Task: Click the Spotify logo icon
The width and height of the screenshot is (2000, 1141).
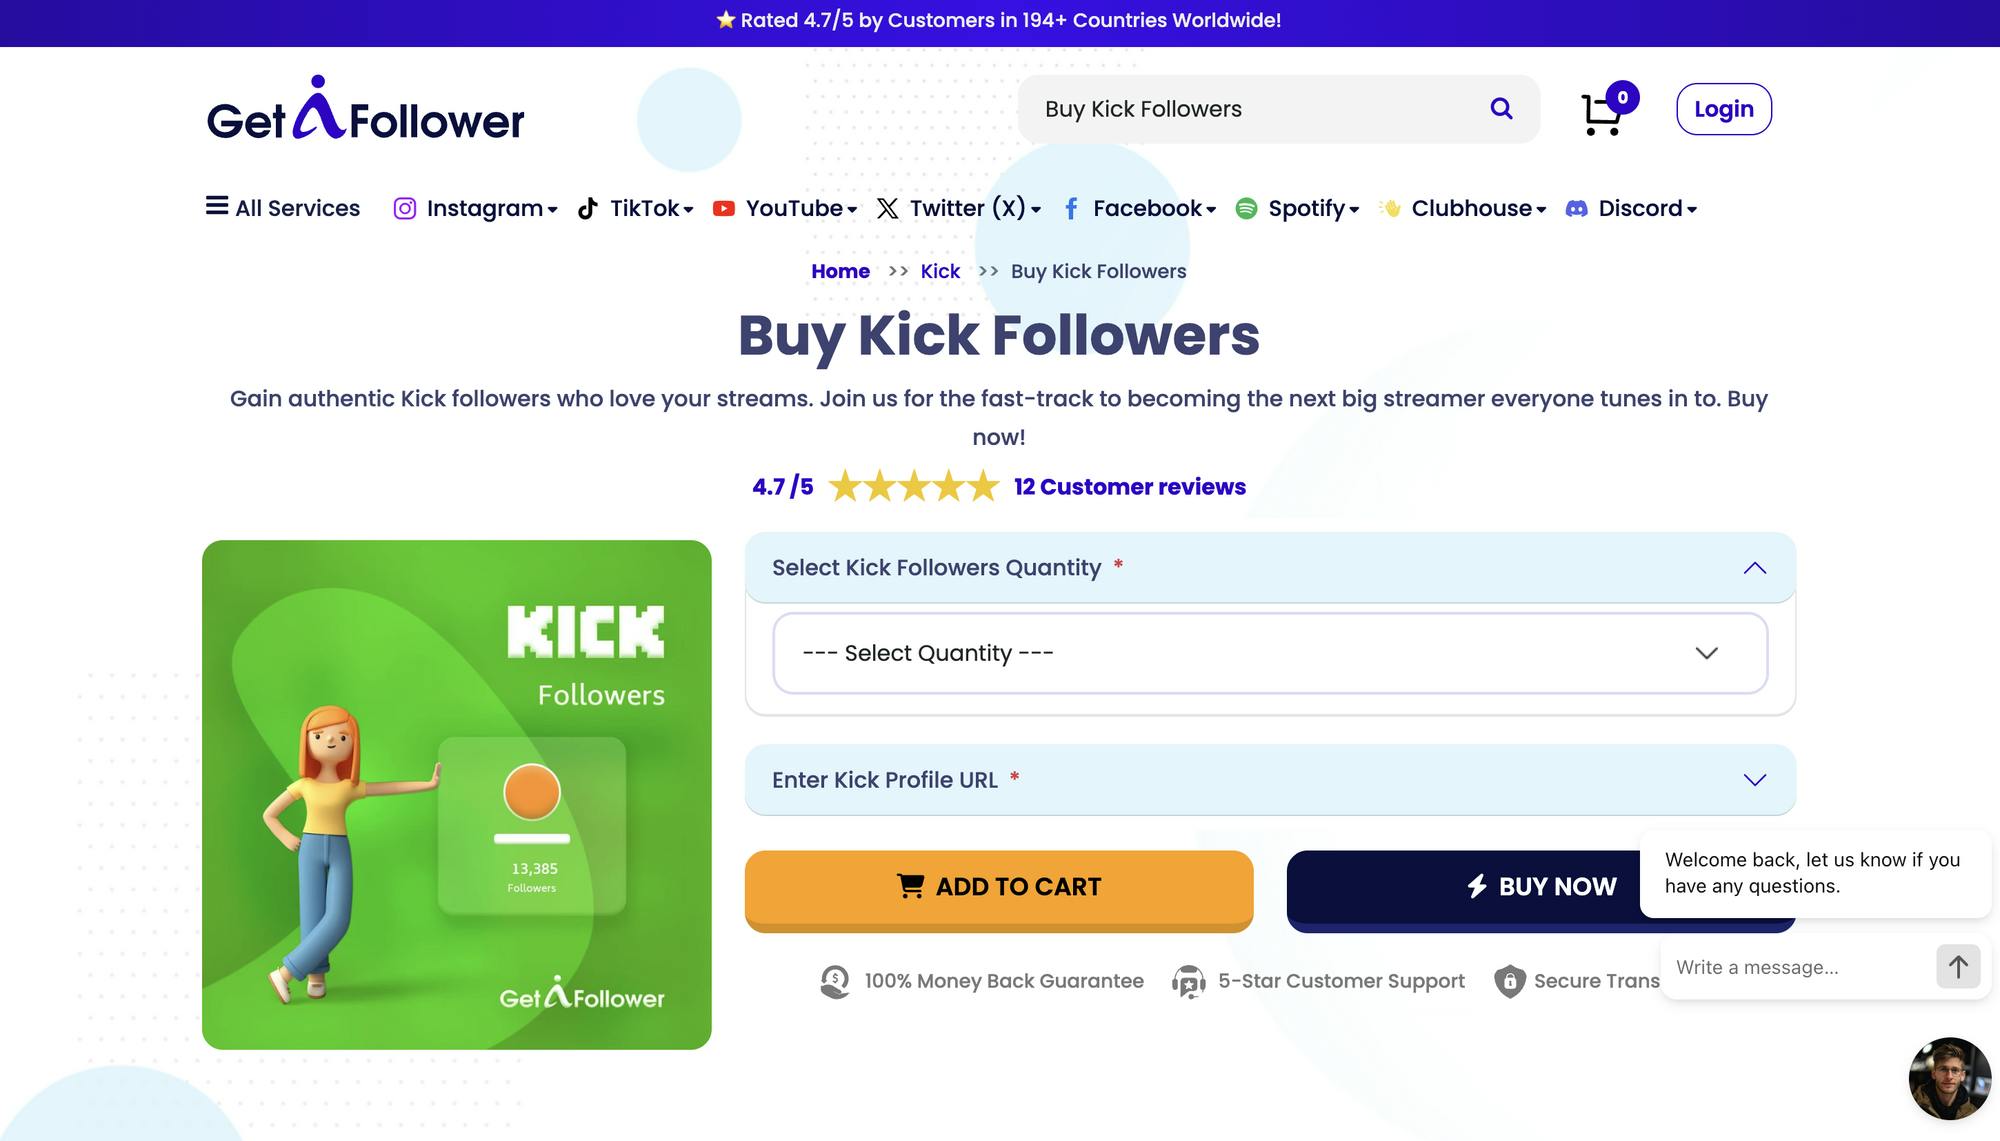Action: [1246, 208]
